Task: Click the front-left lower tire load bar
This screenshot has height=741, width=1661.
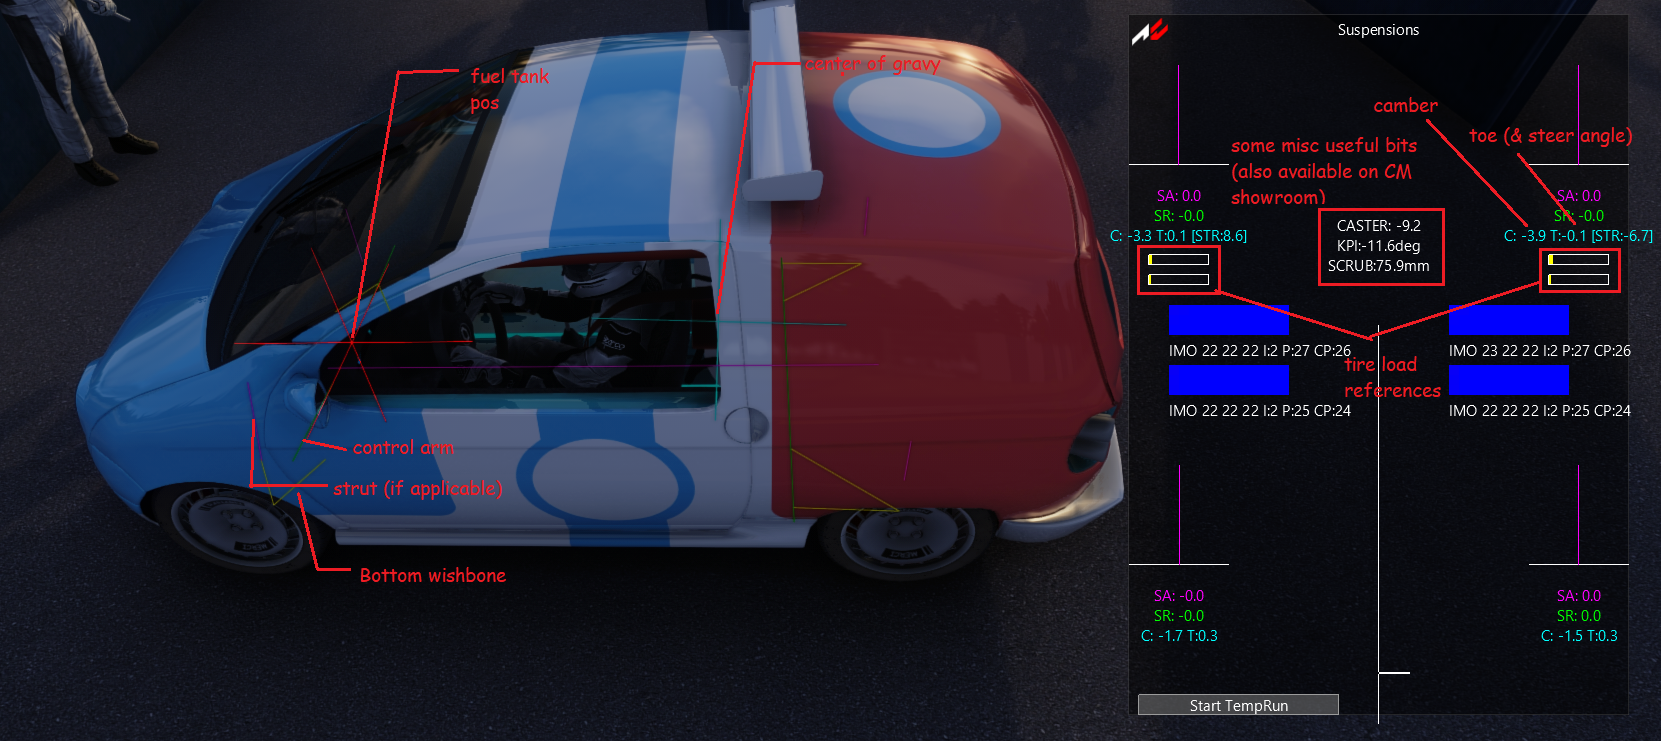Action: click(x=1179, y=280)
